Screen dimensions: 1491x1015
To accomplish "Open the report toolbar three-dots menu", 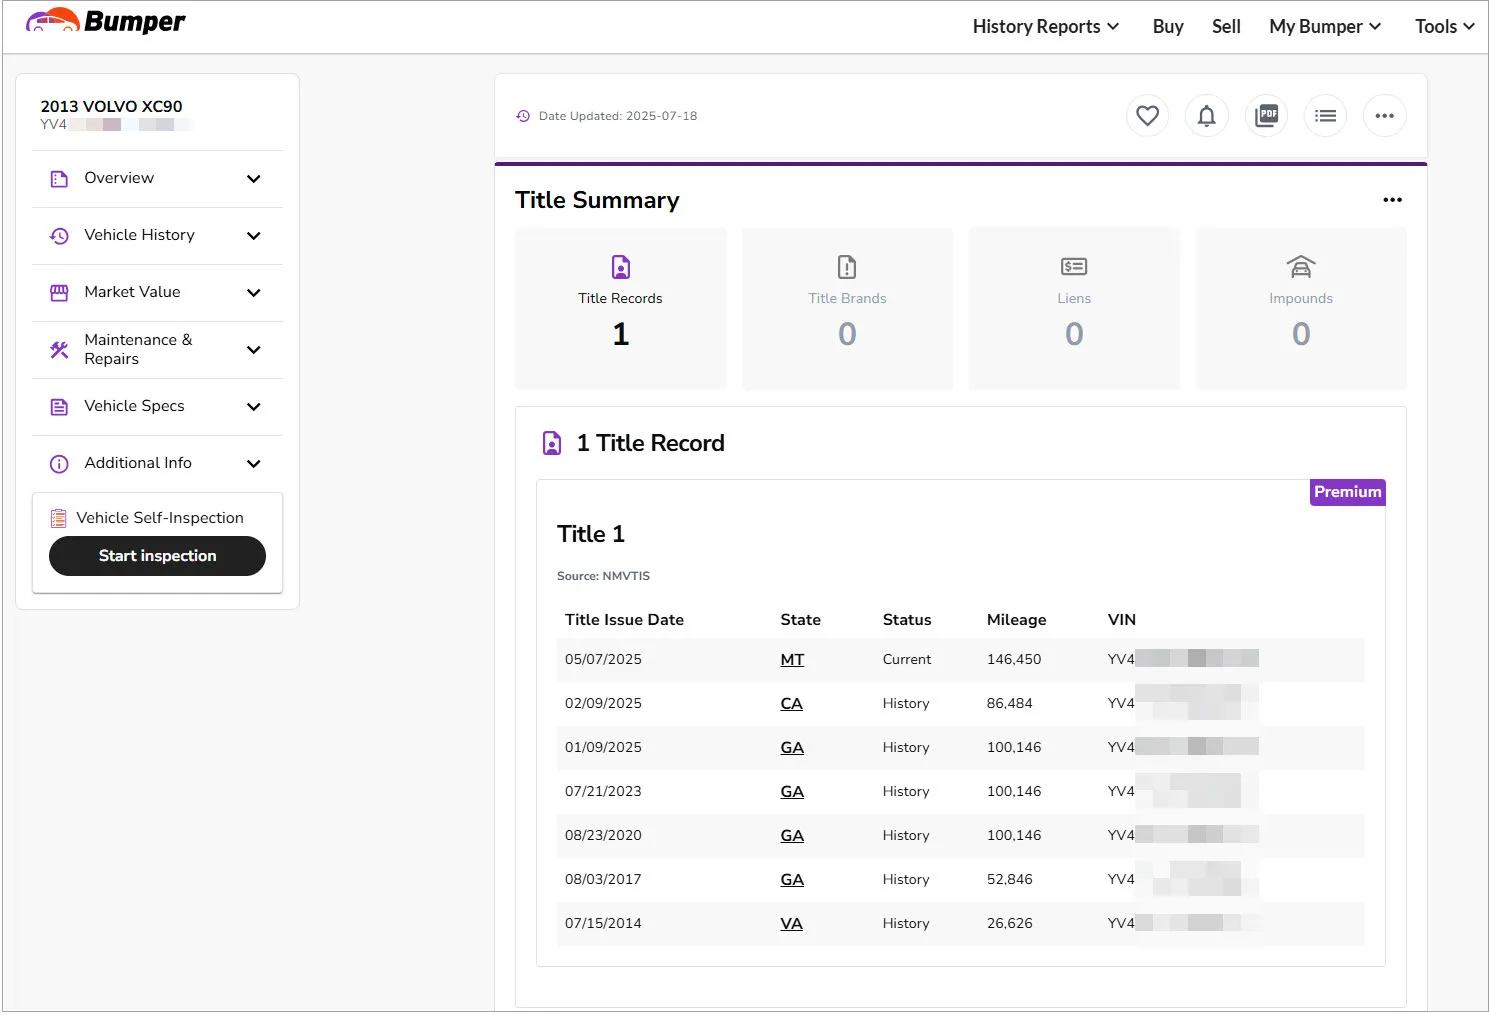I will (x=1384, y=116).
